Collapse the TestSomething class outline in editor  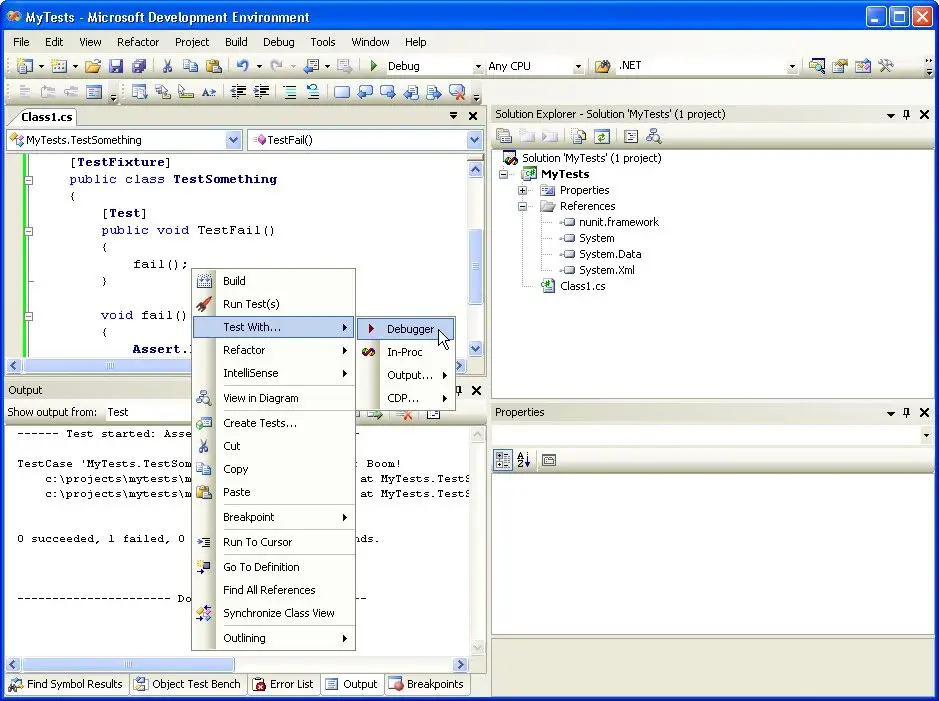(x=28, y=180)
